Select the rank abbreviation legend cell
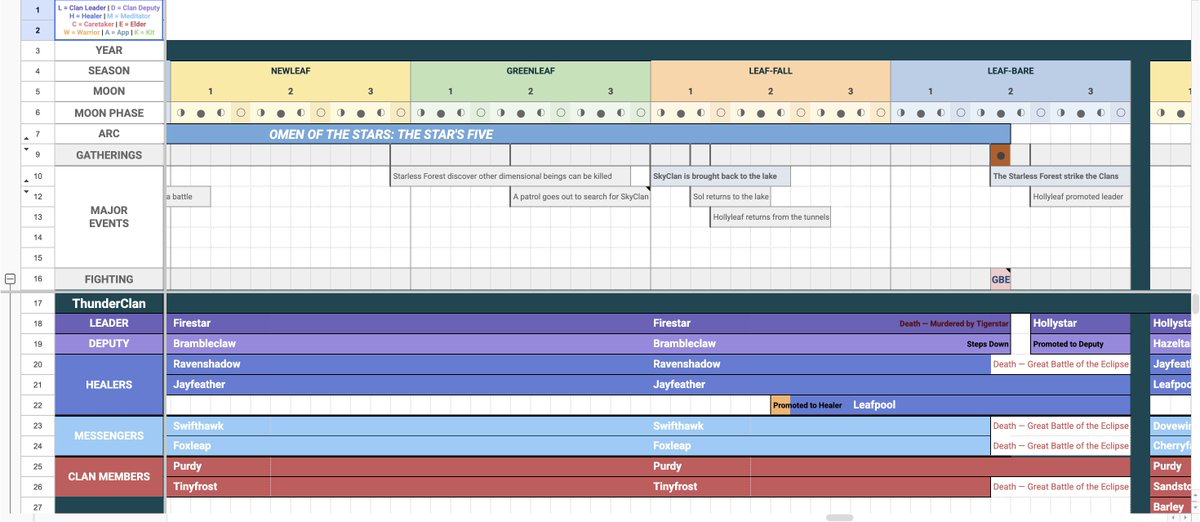Image resolution: width=1200 pixels, height=522 pixels. point(109,20)
